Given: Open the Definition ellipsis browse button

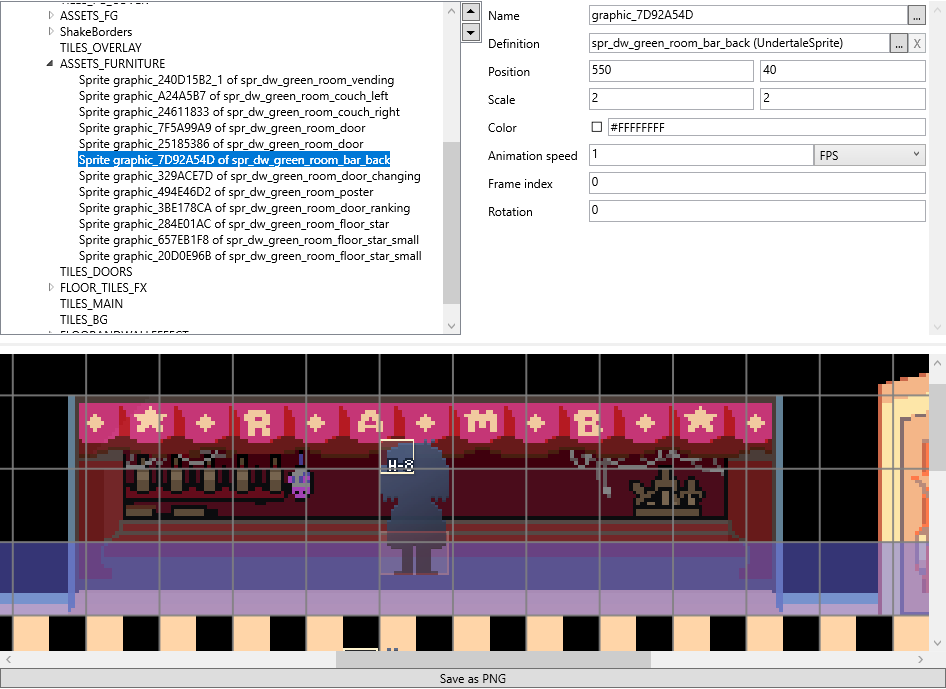Looking at the screenshot, I should point(898,43).
